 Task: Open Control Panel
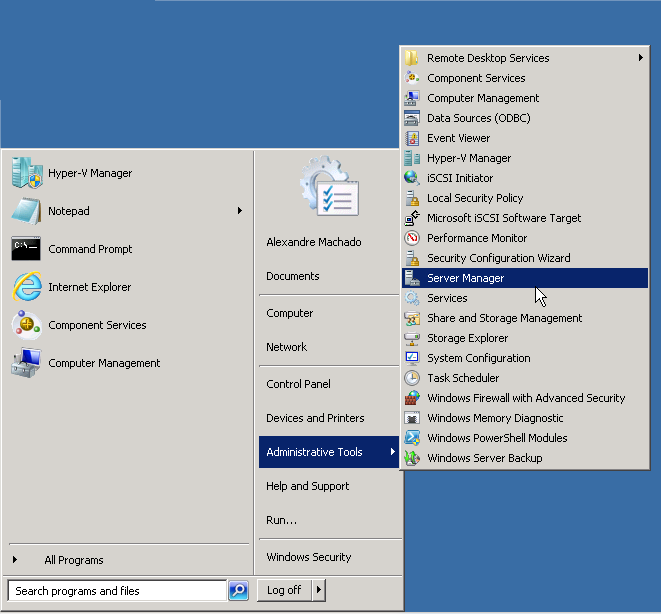(x=298, y=384)
